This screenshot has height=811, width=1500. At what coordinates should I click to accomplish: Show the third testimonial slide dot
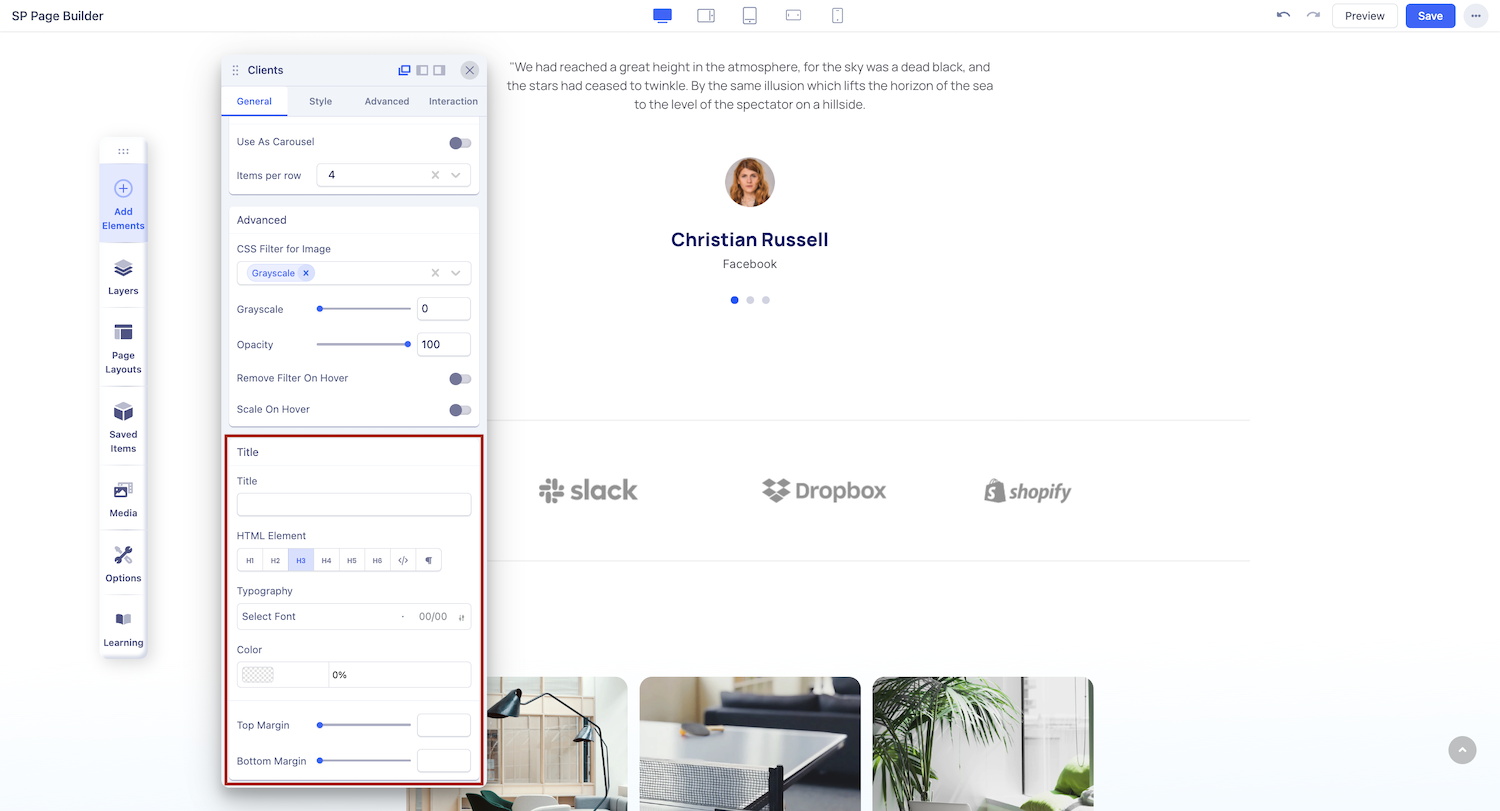click(766, 300)
